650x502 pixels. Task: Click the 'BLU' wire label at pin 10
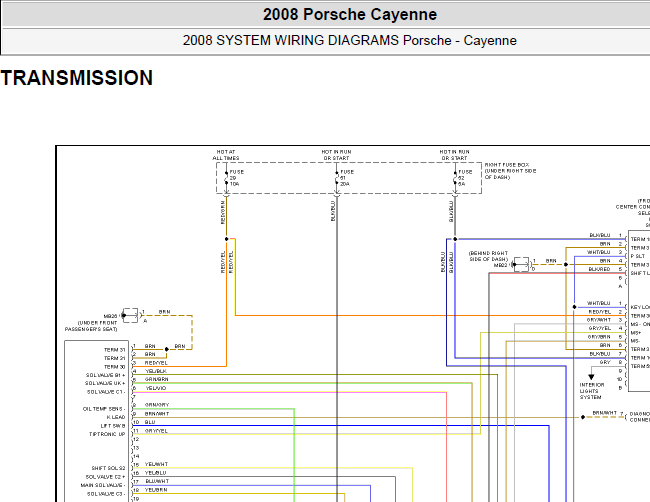pyautogui.click(x=150, y=422)
